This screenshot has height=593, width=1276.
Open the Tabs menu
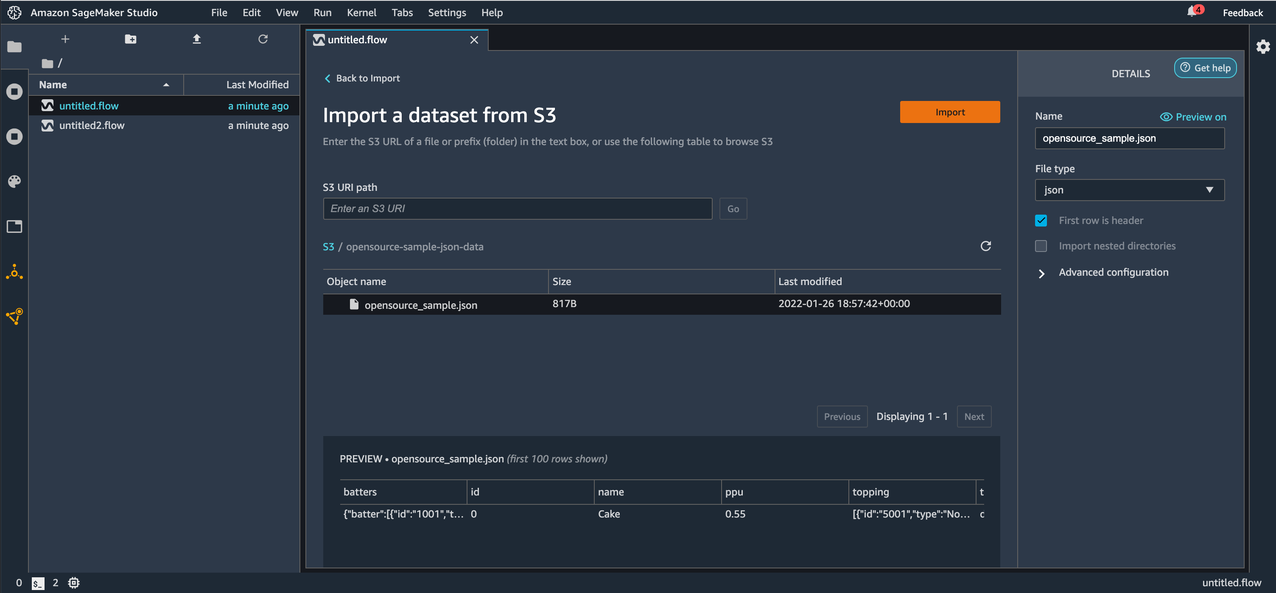tap(402, 13)
